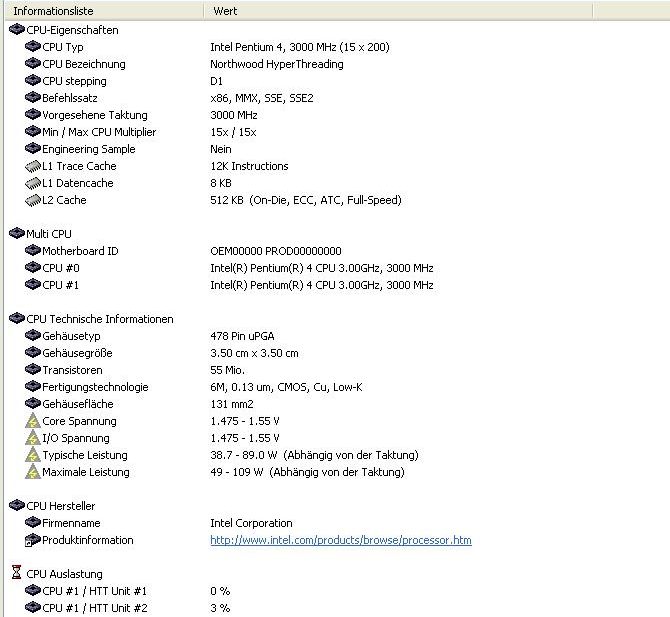670x617 pixels.
Task: Click the value '49 - 109 W (Abhängig von der Taktung)'
Action: (307, 472)
